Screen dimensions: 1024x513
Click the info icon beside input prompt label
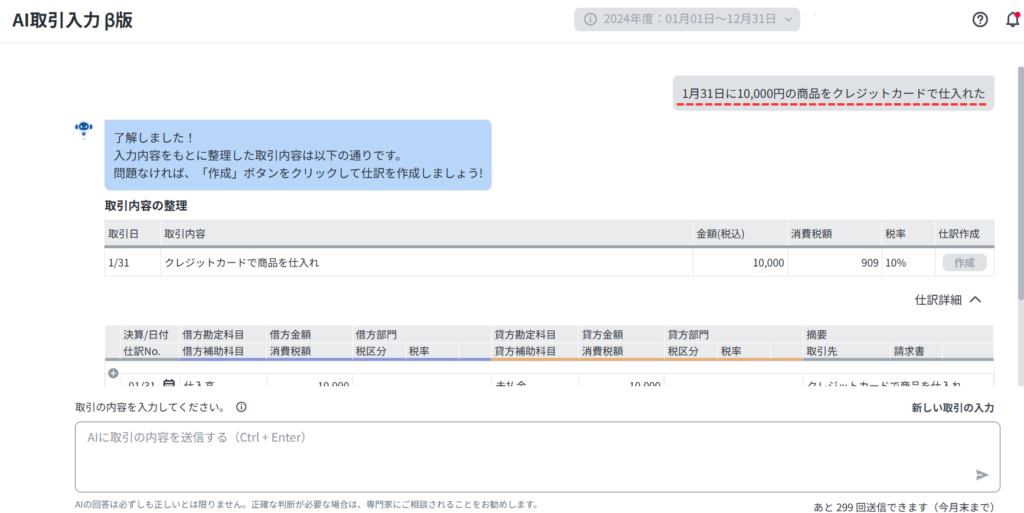click(241, 407)
